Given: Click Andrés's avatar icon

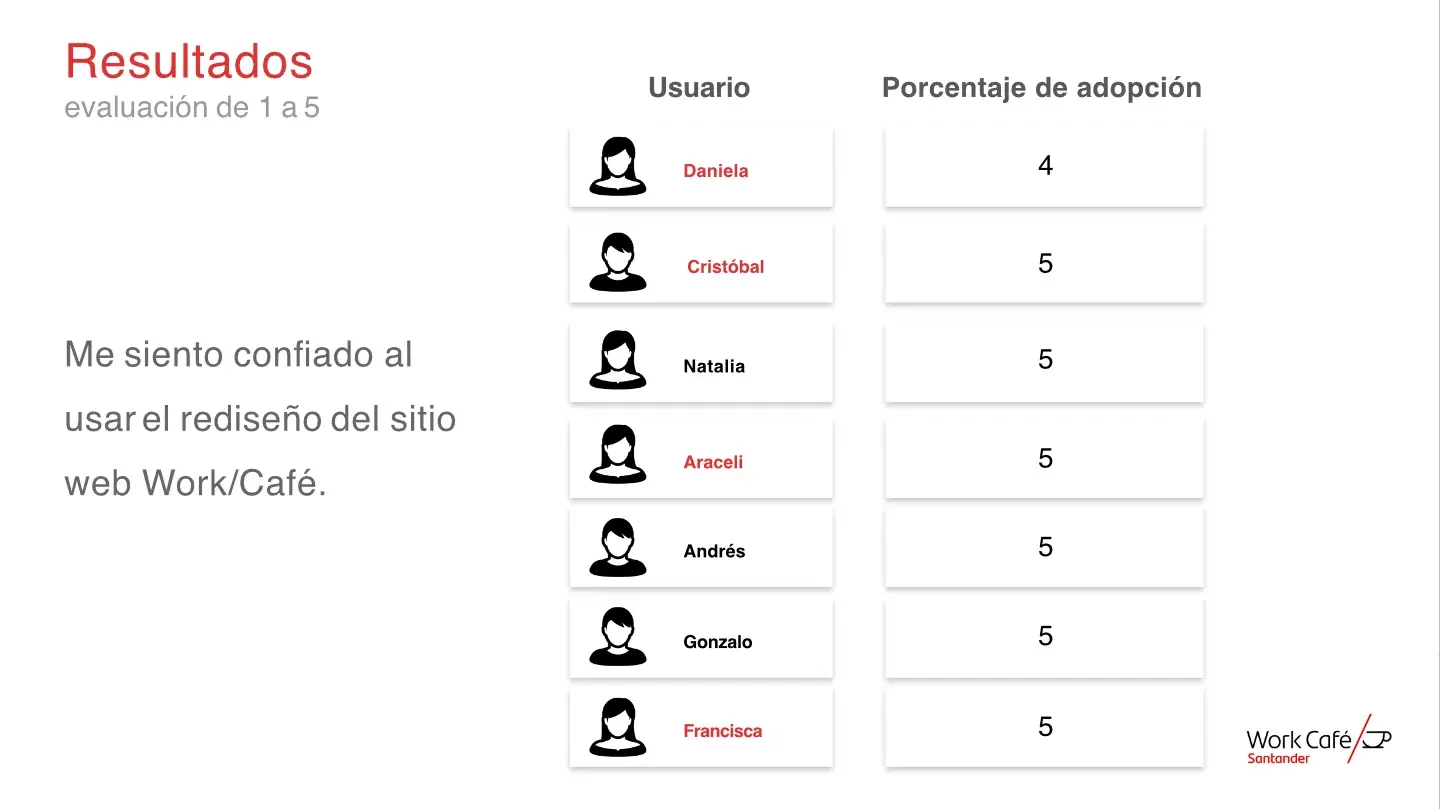Looking at the screenshot, I should [x=617, y=547].
